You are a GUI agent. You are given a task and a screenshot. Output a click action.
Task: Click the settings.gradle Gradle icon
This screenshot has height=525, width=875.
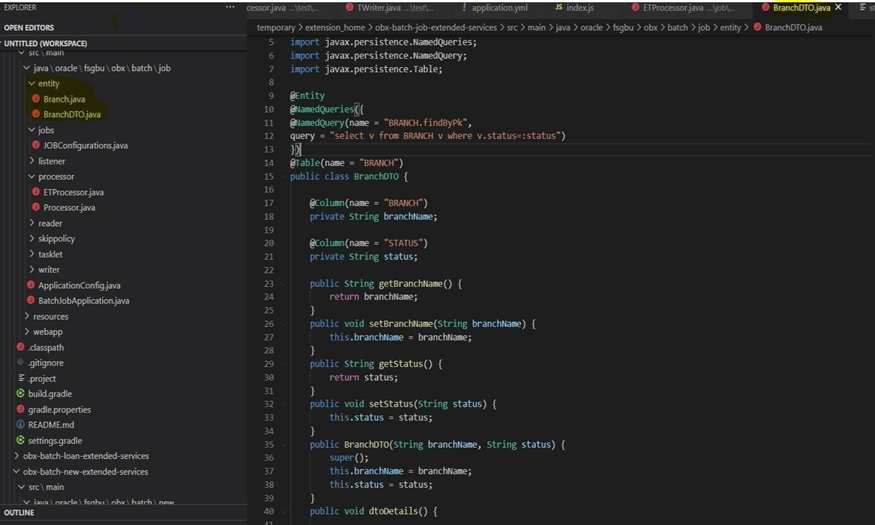(x=21, y=440)
